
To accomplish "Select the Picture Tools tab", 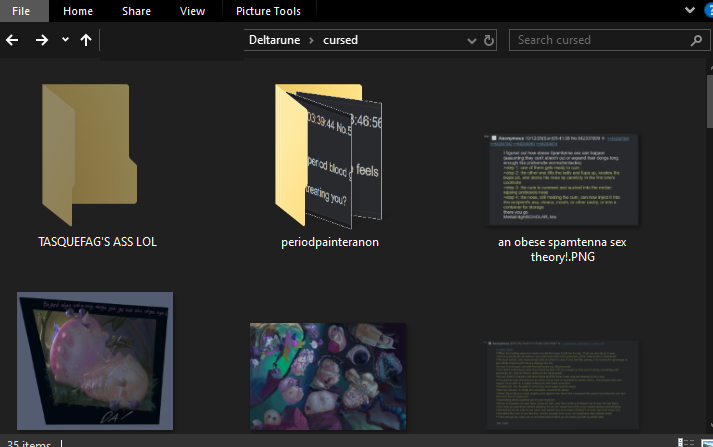I will click(267, 11).
